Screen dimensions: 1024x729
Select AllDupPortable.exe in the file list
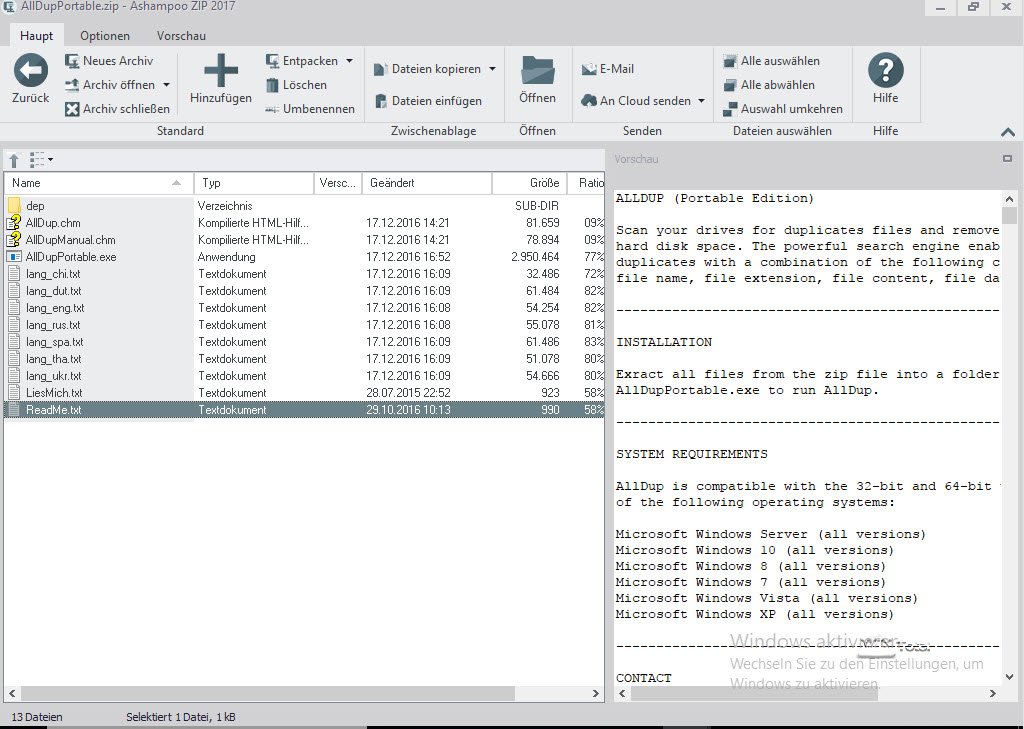(71, 257)
